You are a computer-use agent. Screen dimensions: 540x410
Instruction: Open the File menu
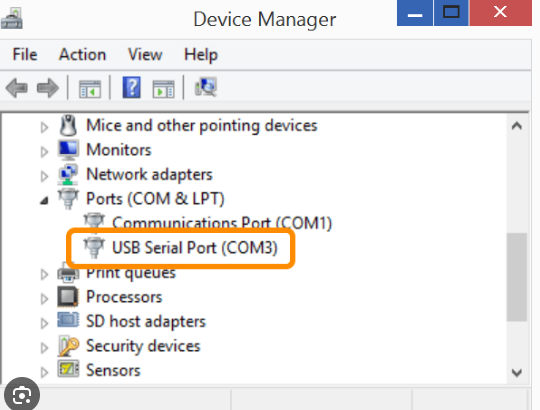25,54
